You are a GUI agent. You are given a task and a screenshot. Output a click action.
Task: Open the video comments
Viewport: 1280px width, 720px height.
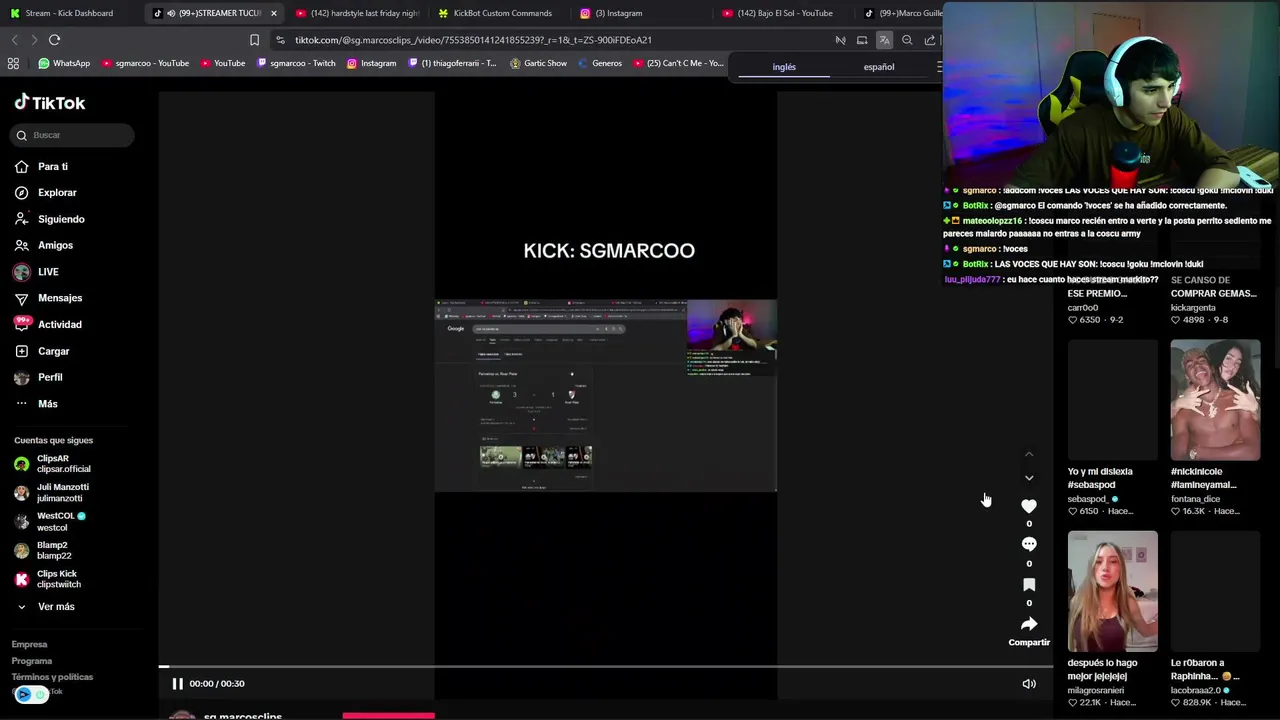(x=1029, y=545)
